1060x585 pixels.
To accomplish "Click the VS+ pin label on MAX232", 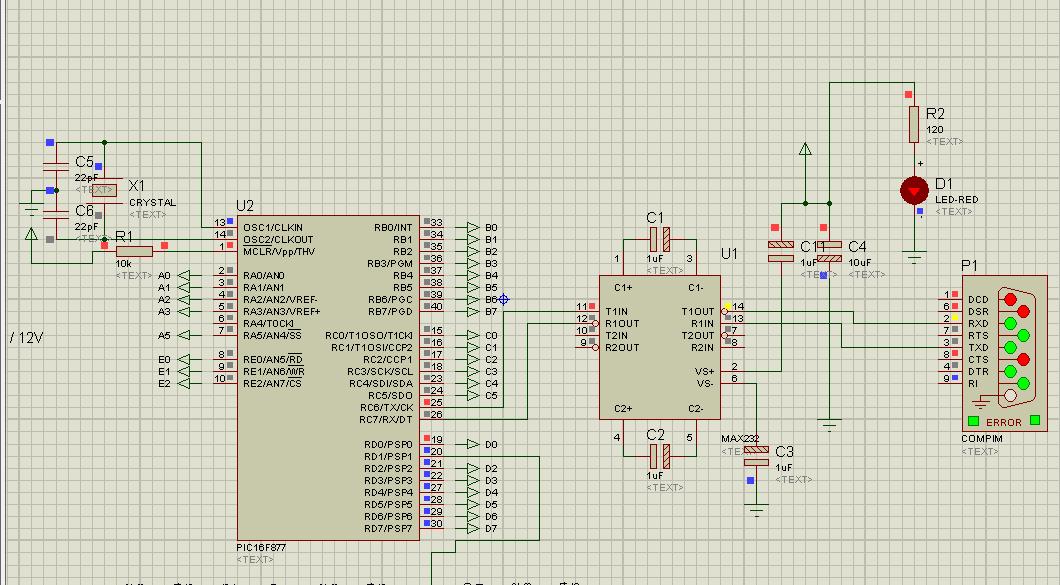I will coord(704,371).
